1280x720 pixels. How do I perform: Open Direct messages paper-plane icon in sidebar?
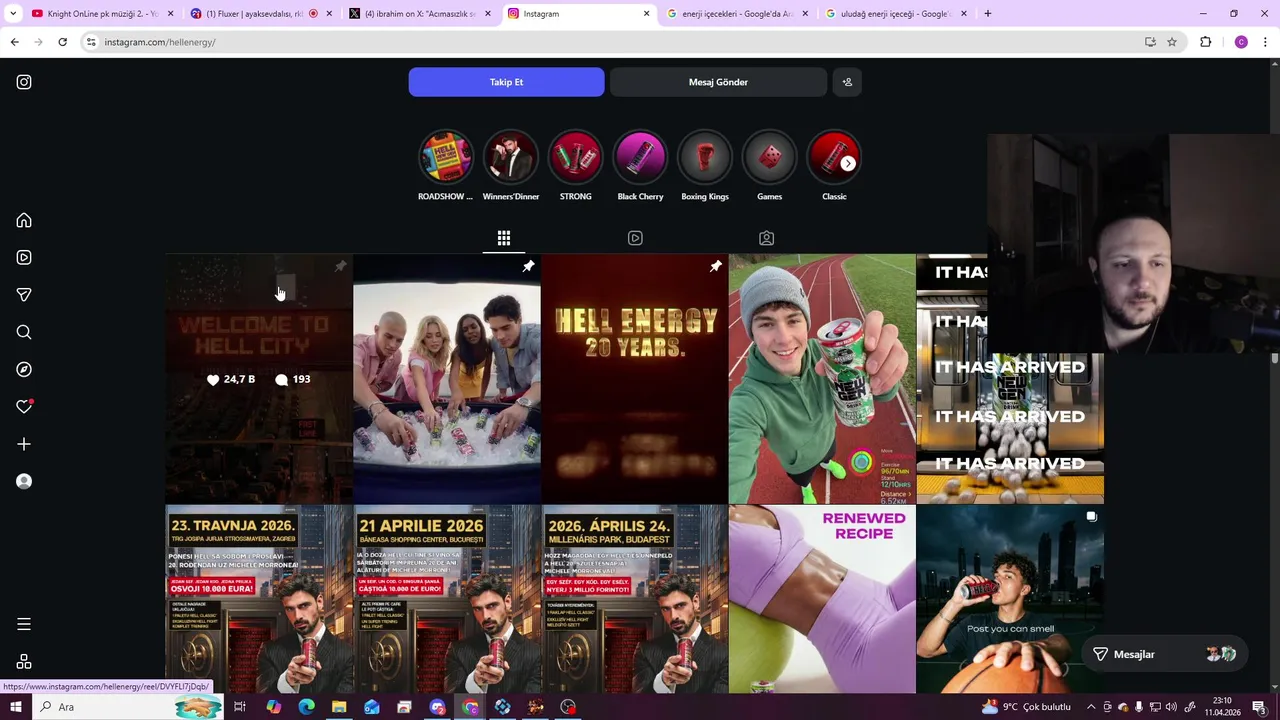[x=24, y=295]
